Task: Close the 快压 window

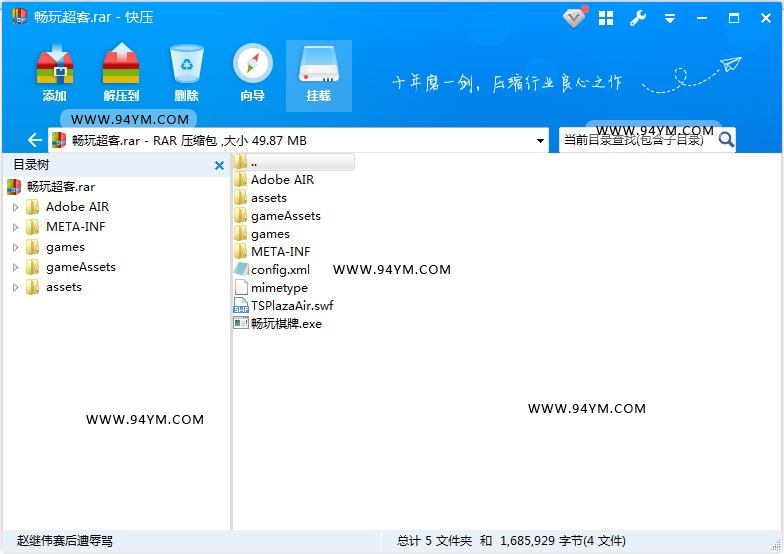Action: tap(766, 18)
